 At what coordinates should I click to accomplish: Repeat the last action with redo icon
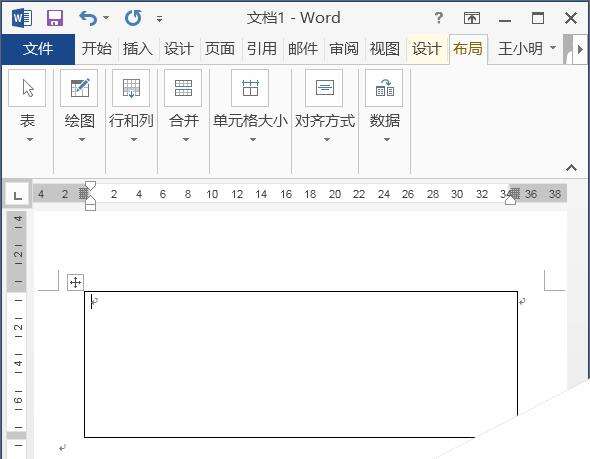click(133, 18)
